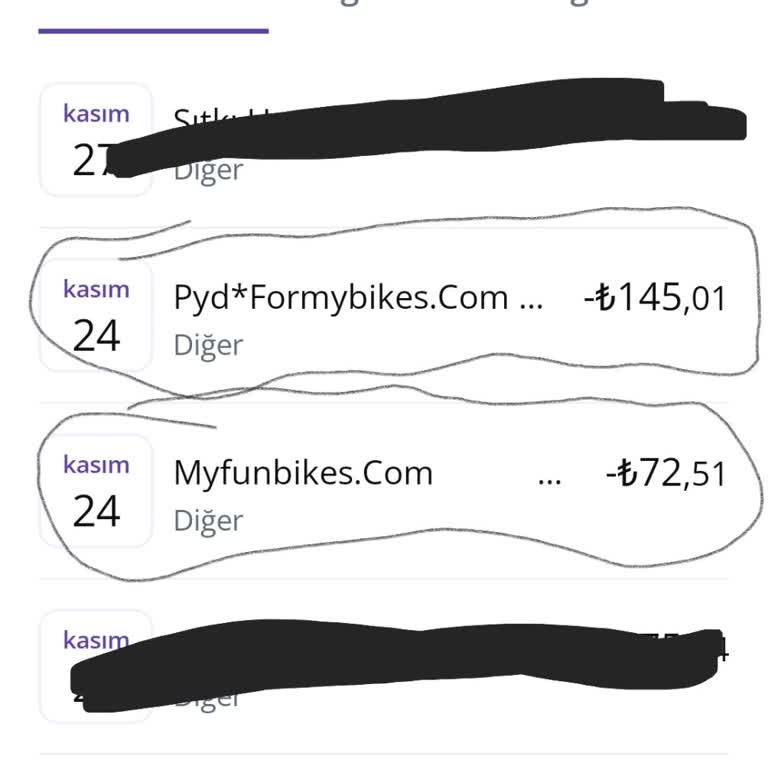
Task: Tap Diğer category under Pyd*Formybikes.Com
Action: [x=208, y=345]
